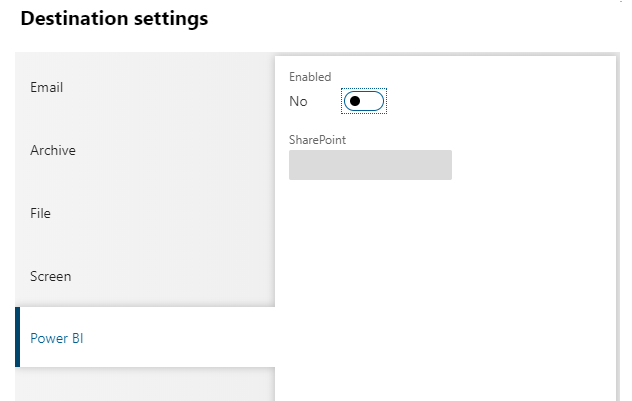Click the SharePoint input field
Screen dimensions: 632x401
pyautogui.click(x=370, y=165)
